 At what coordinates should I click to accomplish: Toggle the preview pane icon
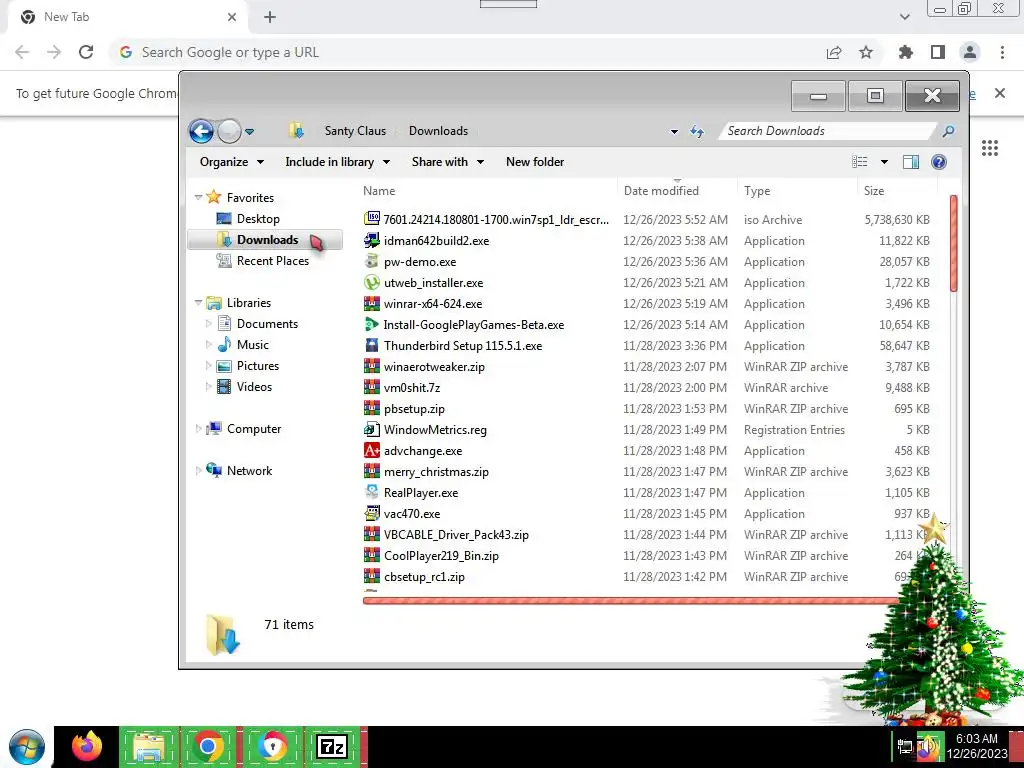coord(910,162)
